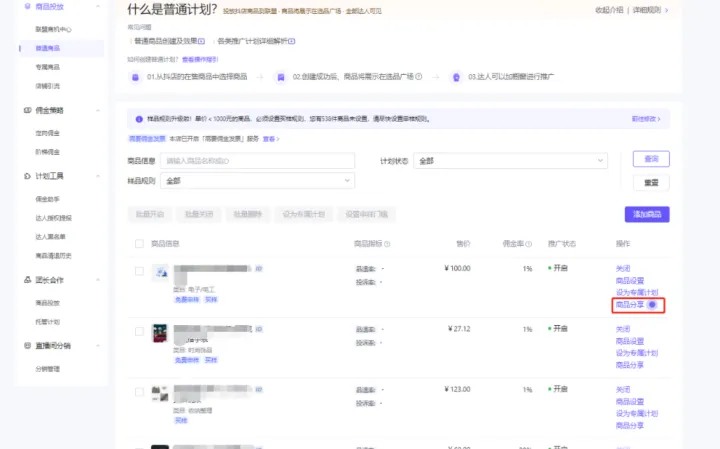The height and width of the screenshot is (449, 720).
Task: Tick the checkbox for the ¥100.00 product
Action: [x=140, y=271]
